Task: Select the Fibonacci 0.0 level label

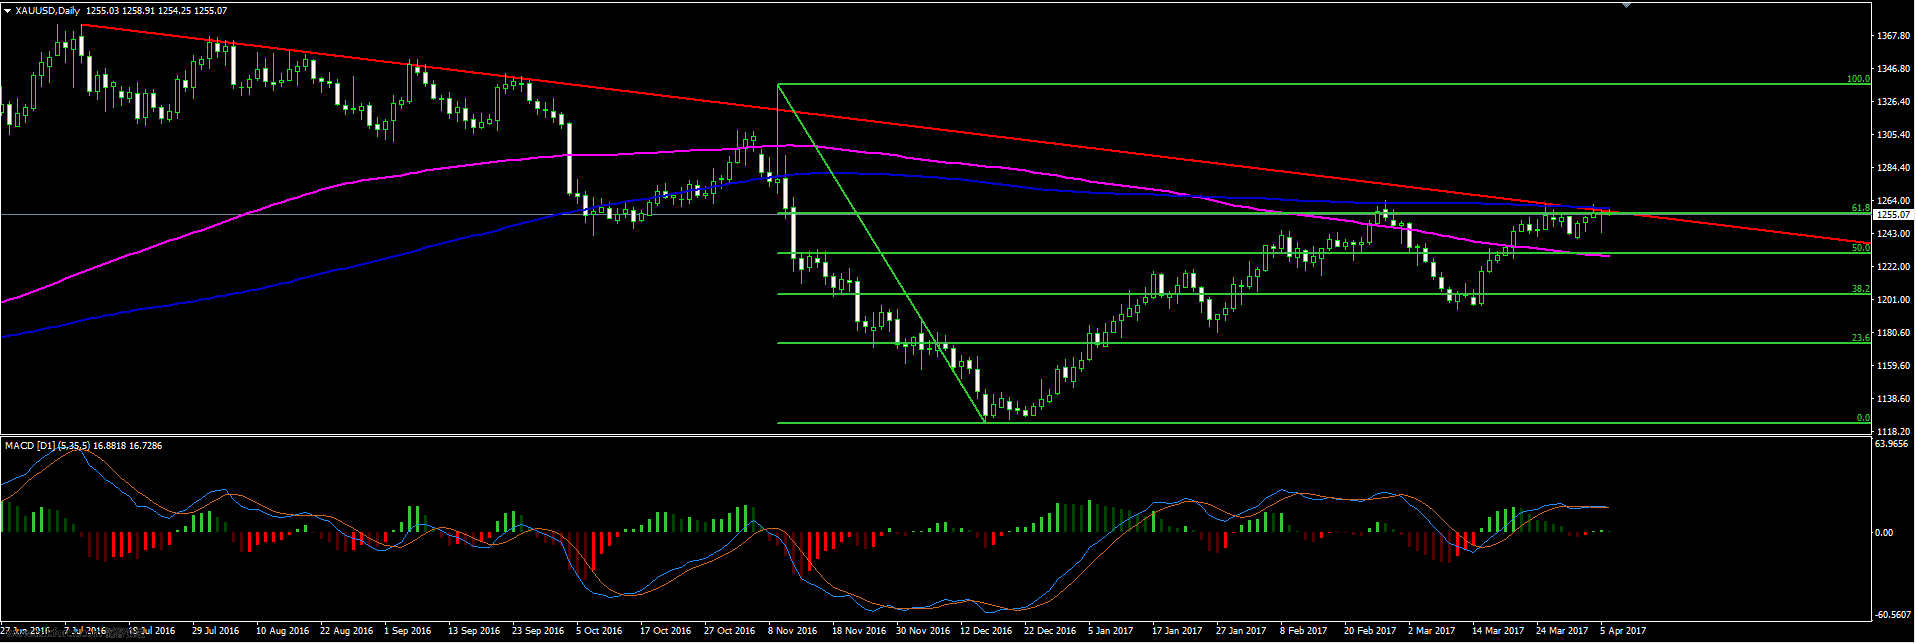Action: pos(1862,418)
